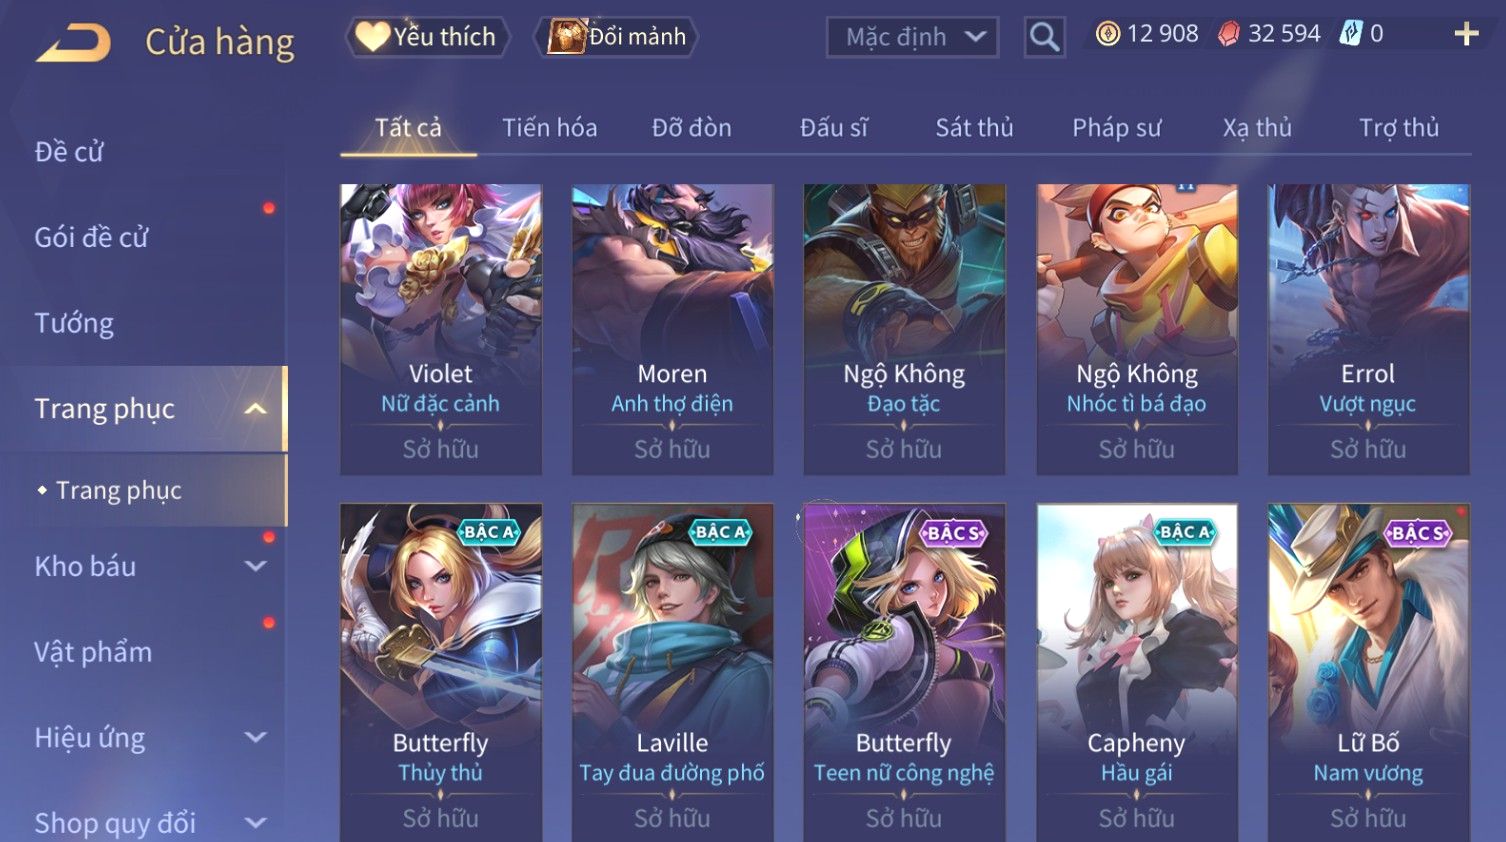Select the Violet Nữ đặc cảnh skin card
1506x842 pixels.
coord(440,329)
